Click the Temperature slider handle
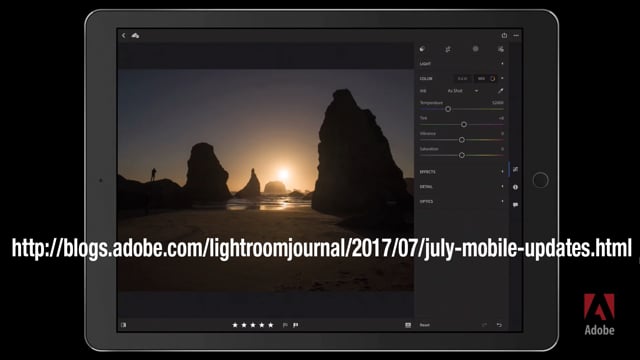This screenshot has height=360, width=640. [448, 109]
